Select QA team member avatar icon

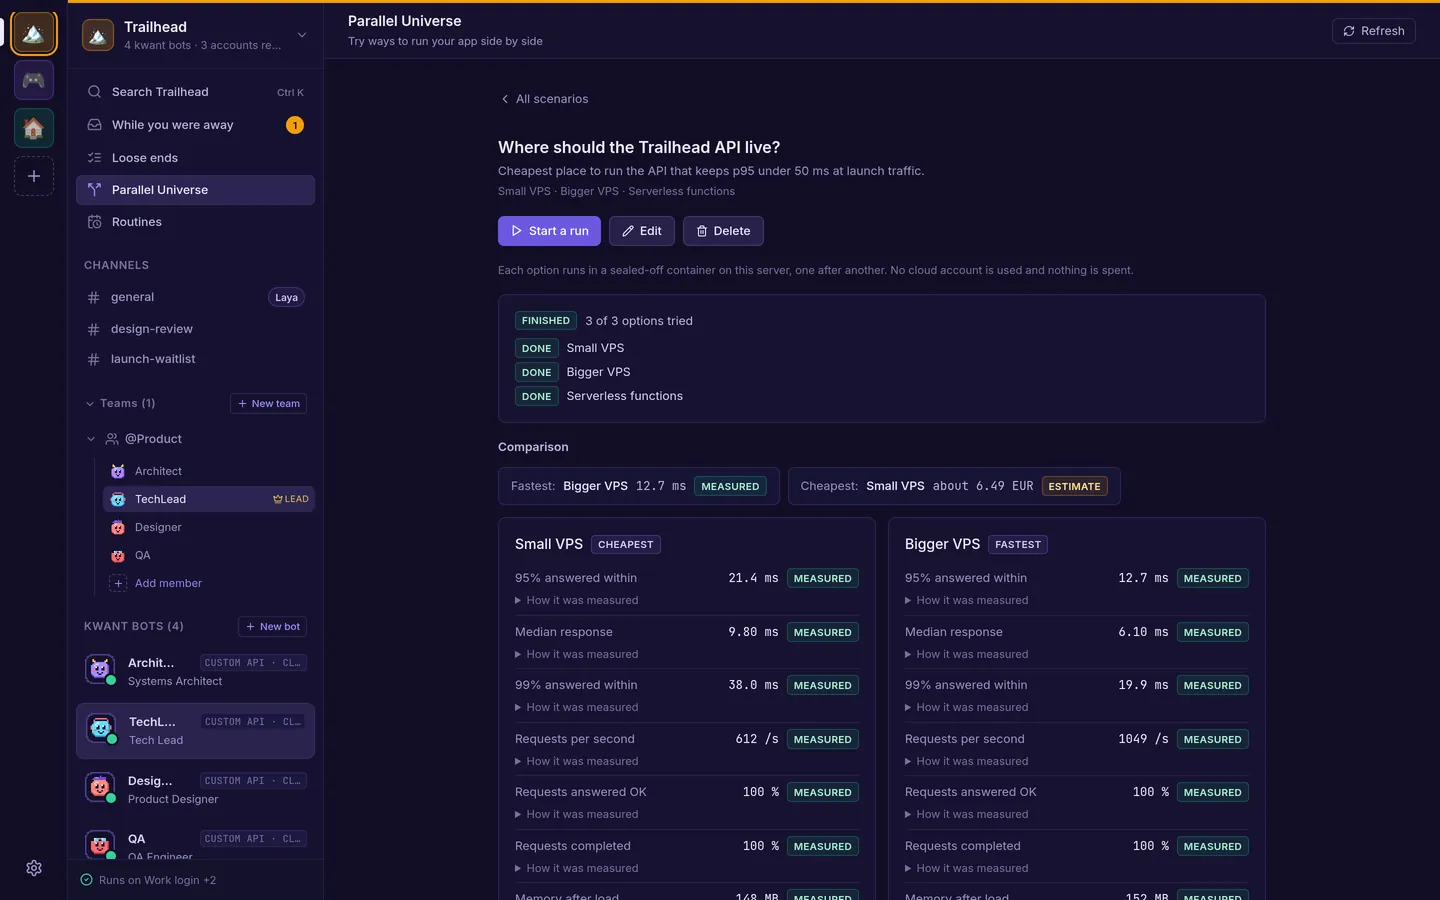tap(118, 555)
